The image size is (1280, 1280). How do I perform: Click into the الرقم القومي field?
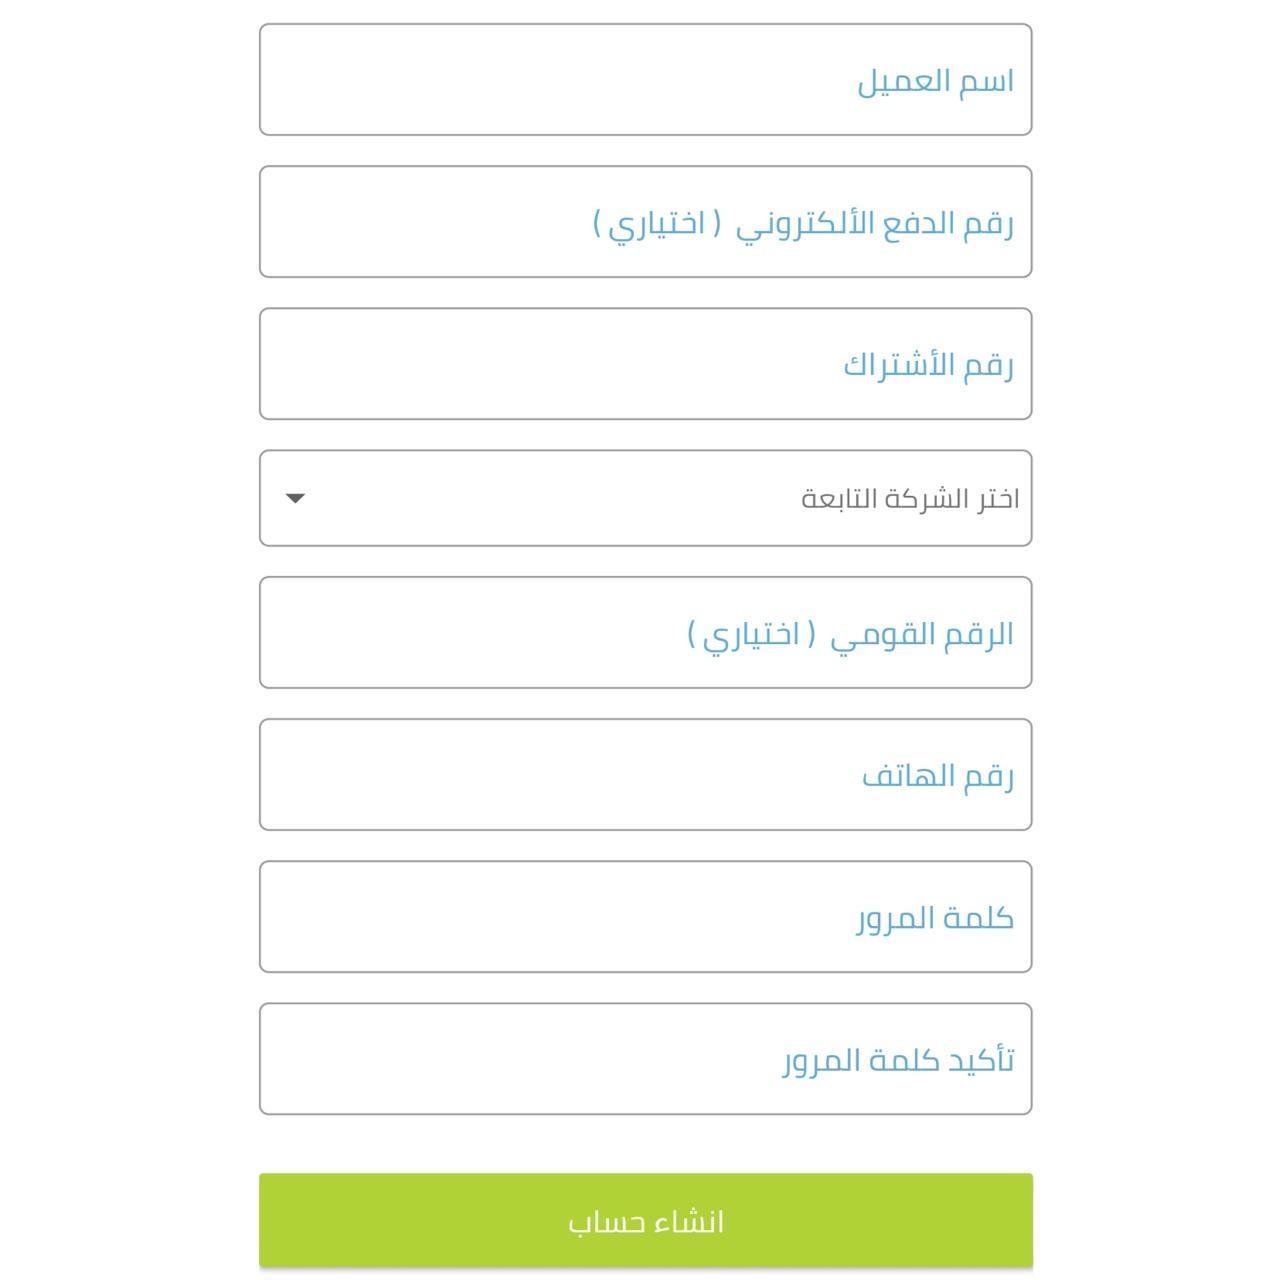645,632
